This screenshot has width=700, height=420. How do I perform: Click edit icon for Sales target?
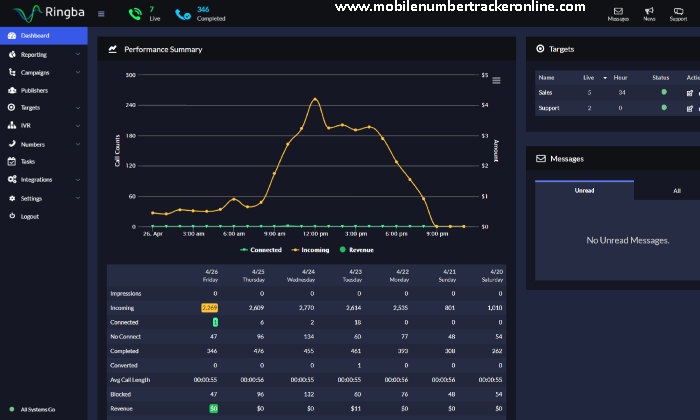689,92
